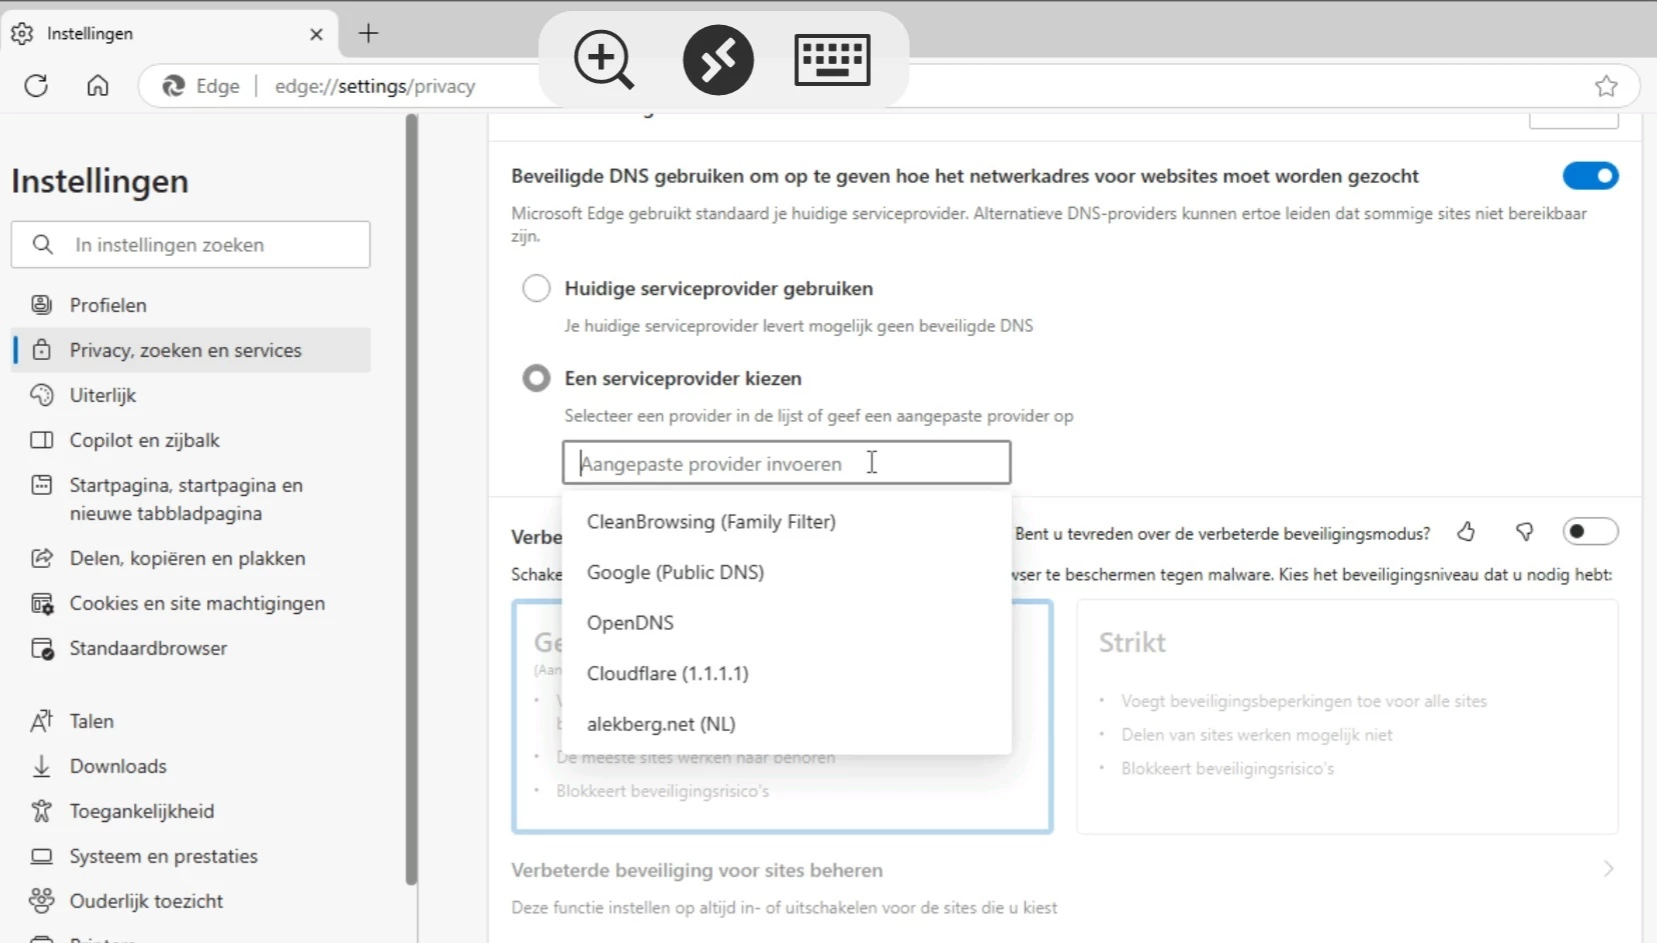Click the zoom magnifier icon in overlay toolbar
Screen dimensions: 1657x943
[604, 60]
